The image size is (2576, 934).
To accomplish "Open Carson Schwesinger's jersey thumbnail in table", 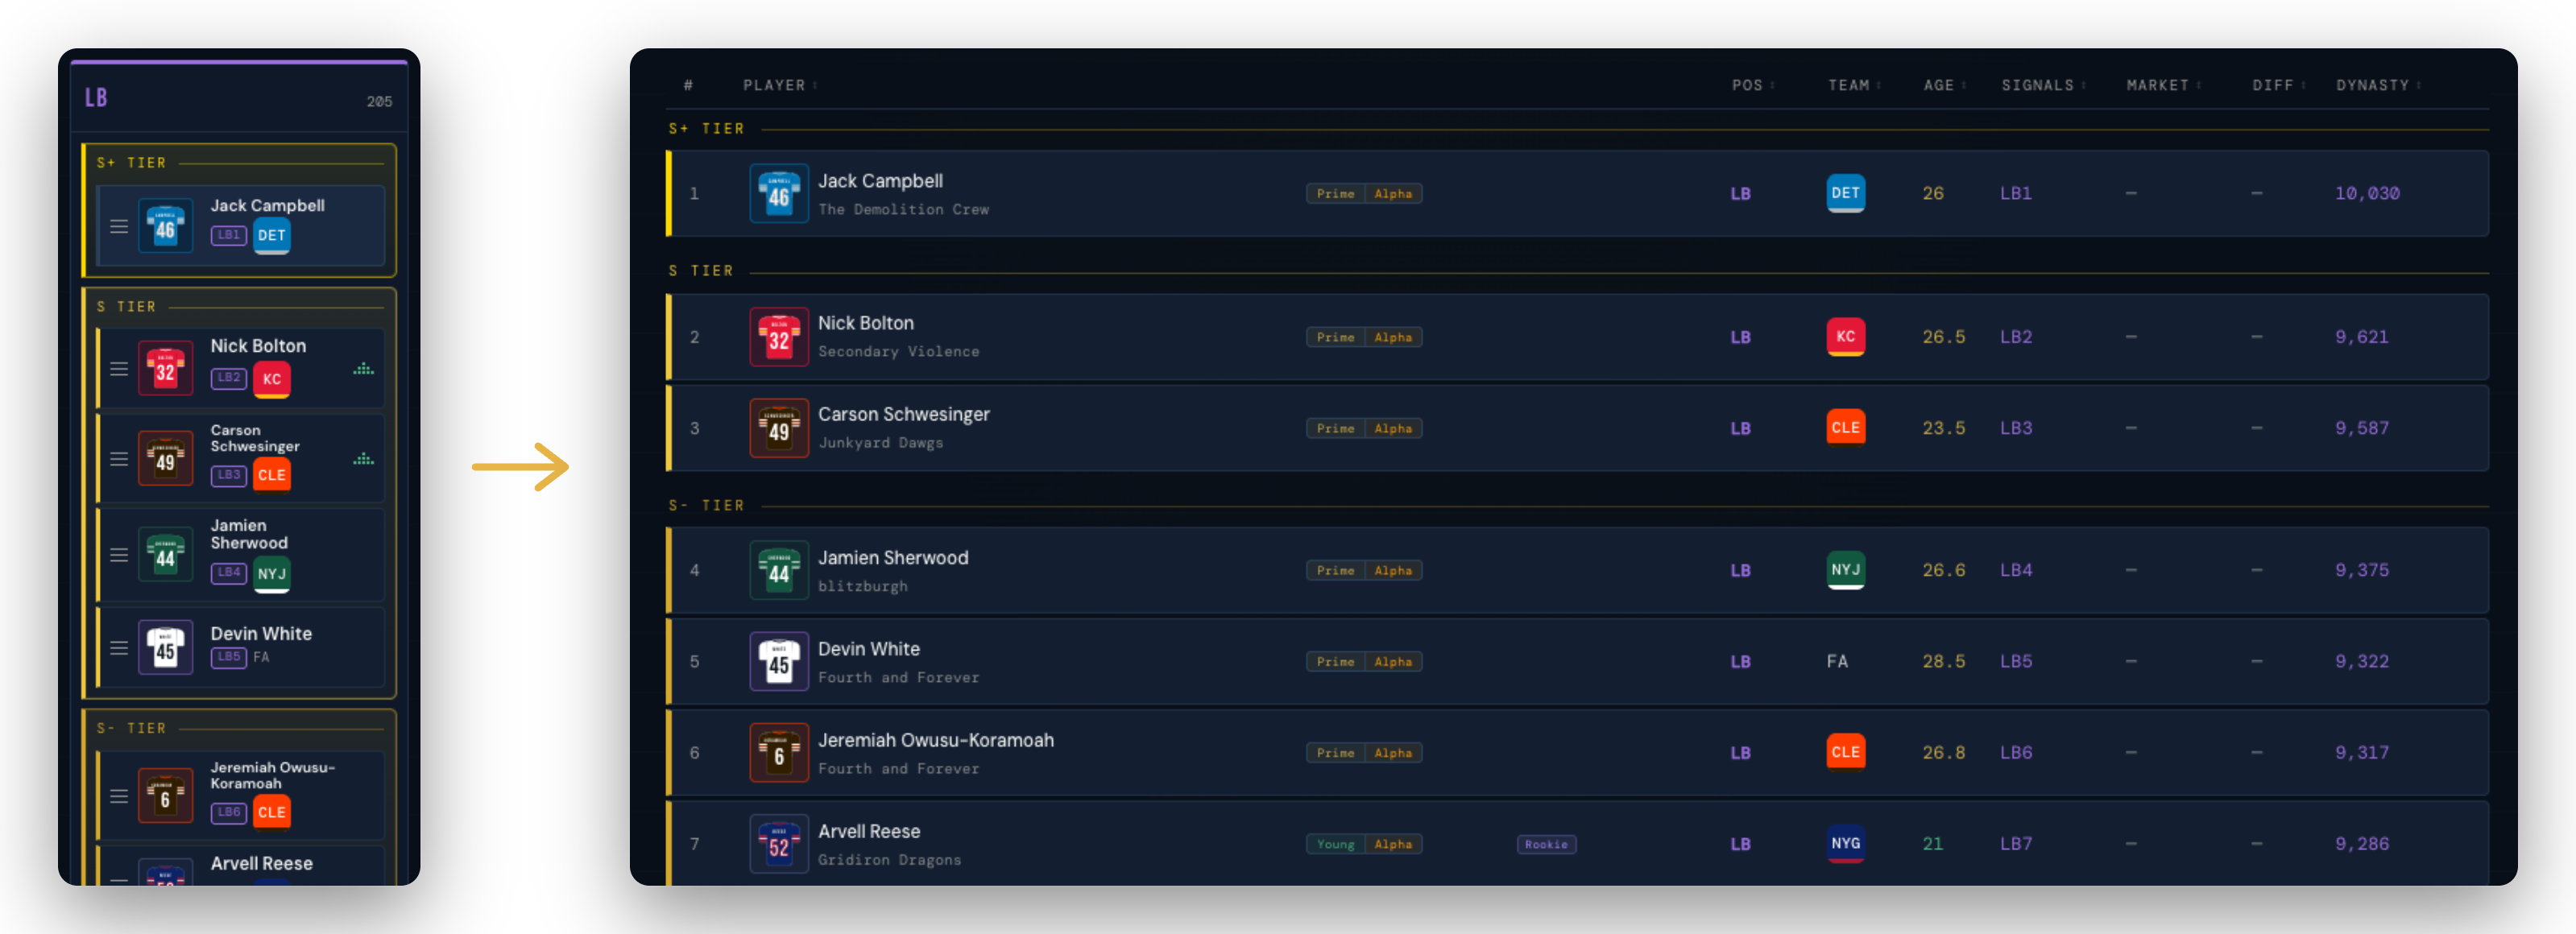I will coord(779,428).
